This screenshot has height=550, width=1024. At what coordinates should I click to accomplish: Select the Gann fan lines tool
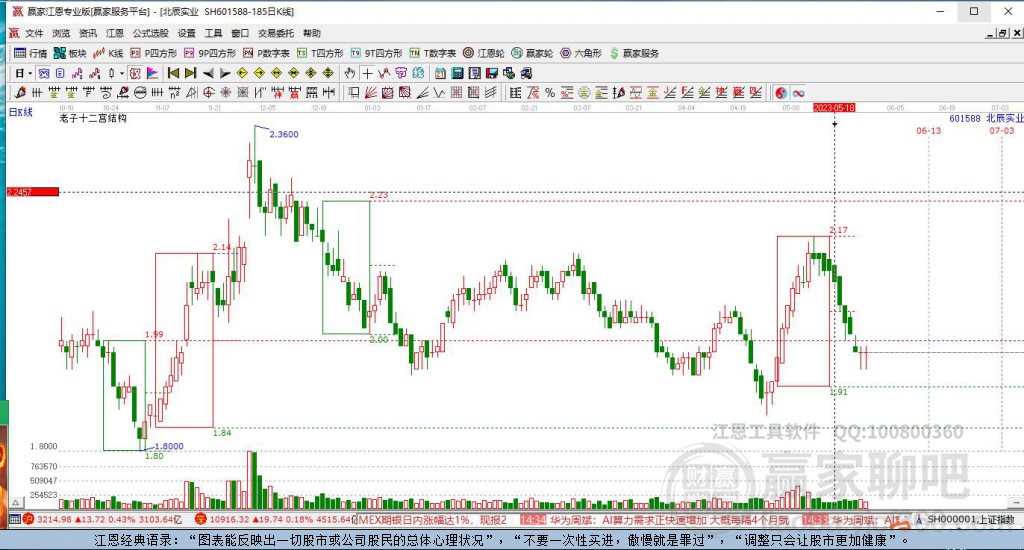(x=370, y=93)
